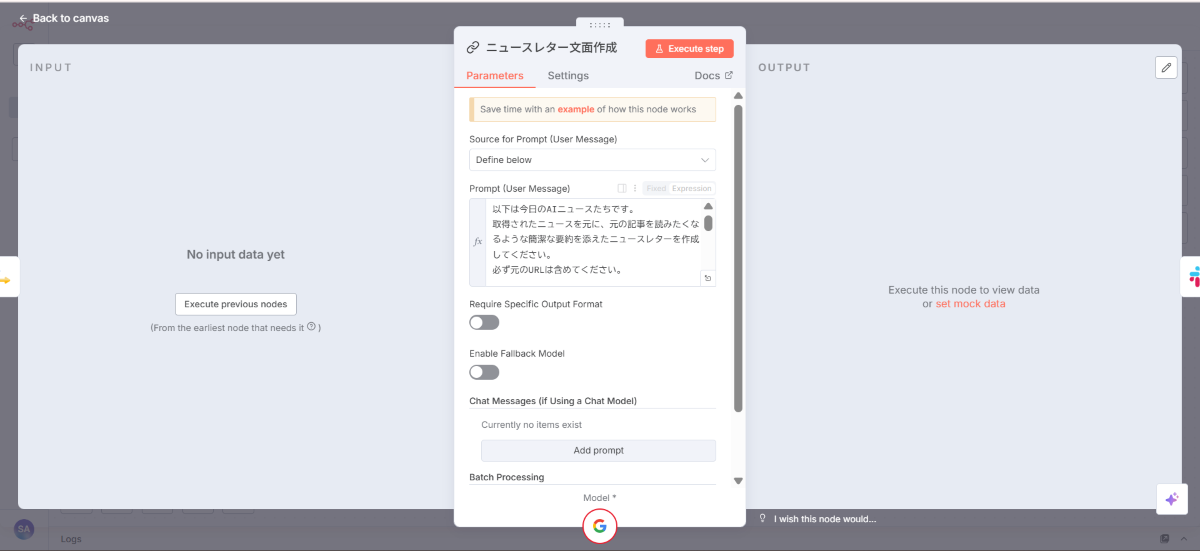Click the Slack next-node icon on right edge
The width and height of the screenshot is (1200, 551).
click(1193, 277)
